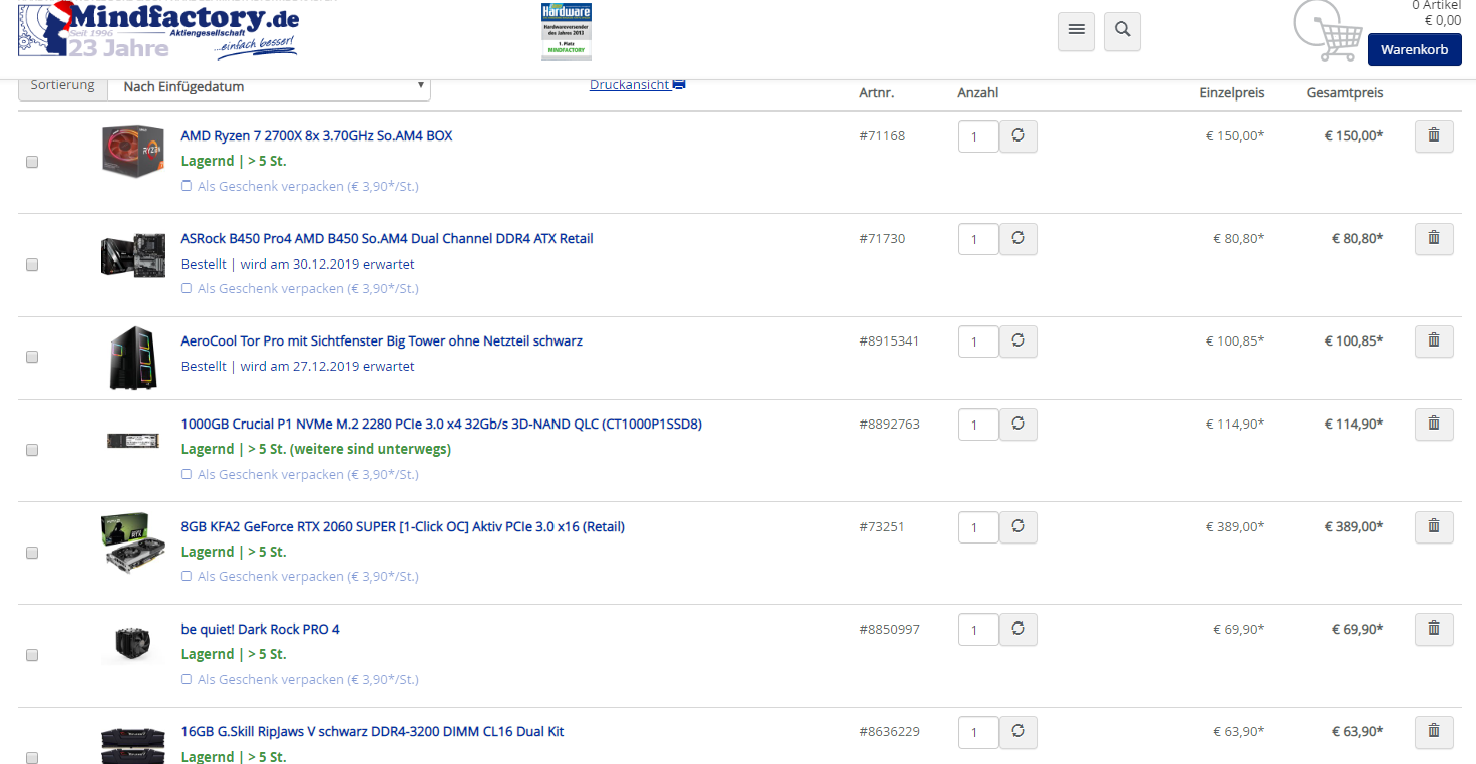Refresh quantity for AeroCool Tor Pro
The height and width of the screenshot is (764, 1476).
[1018, 341]
